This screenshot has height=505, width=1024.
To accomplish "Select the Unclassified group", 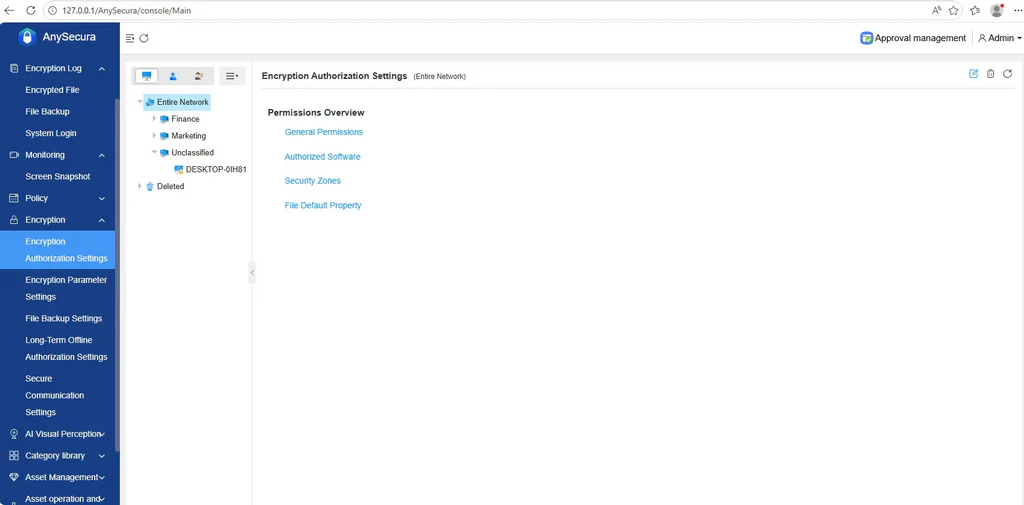I will [x=193, y=152].
